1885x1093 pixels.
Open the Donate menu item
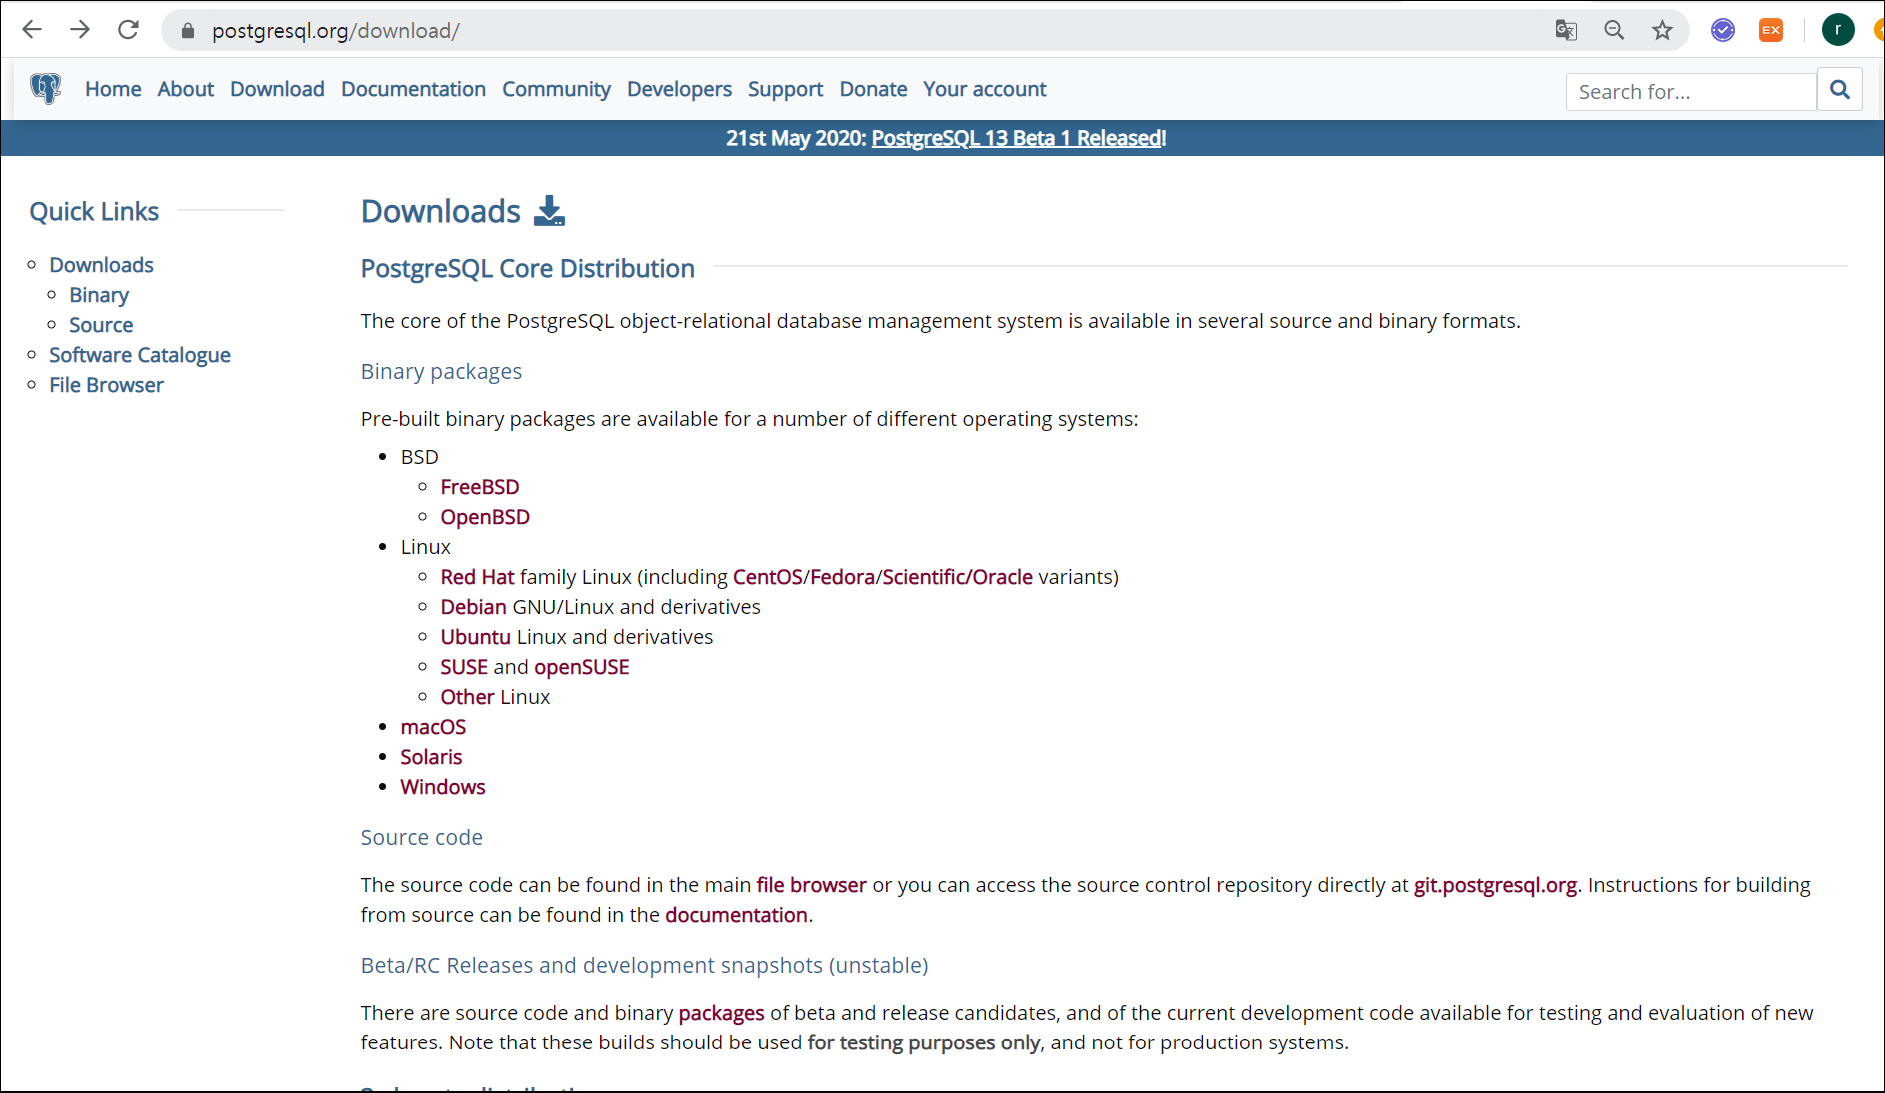873,89
